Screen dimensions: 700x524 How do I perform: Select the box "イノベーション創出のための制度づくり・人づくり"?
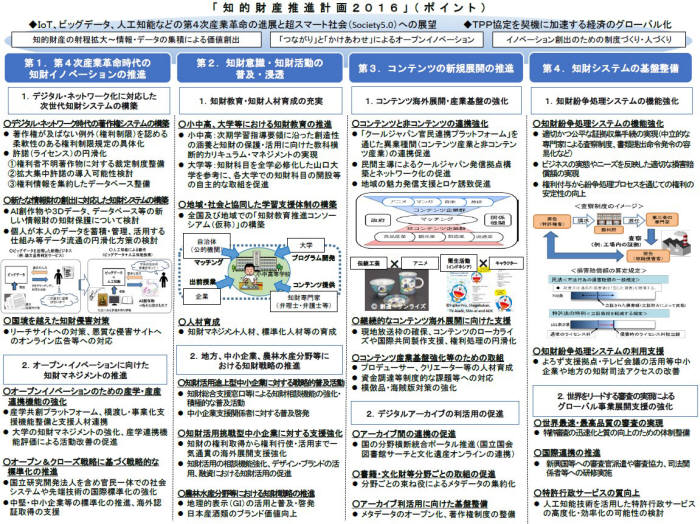[x=588, y=39]
